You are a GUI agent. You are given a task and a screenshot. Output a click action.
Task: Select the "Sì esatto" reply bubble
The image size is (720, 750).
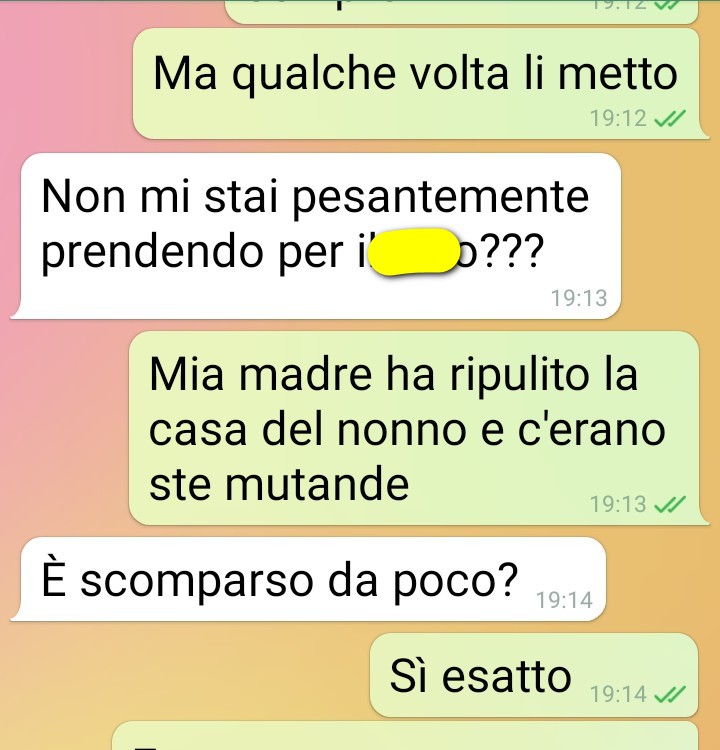pos(534,675)
